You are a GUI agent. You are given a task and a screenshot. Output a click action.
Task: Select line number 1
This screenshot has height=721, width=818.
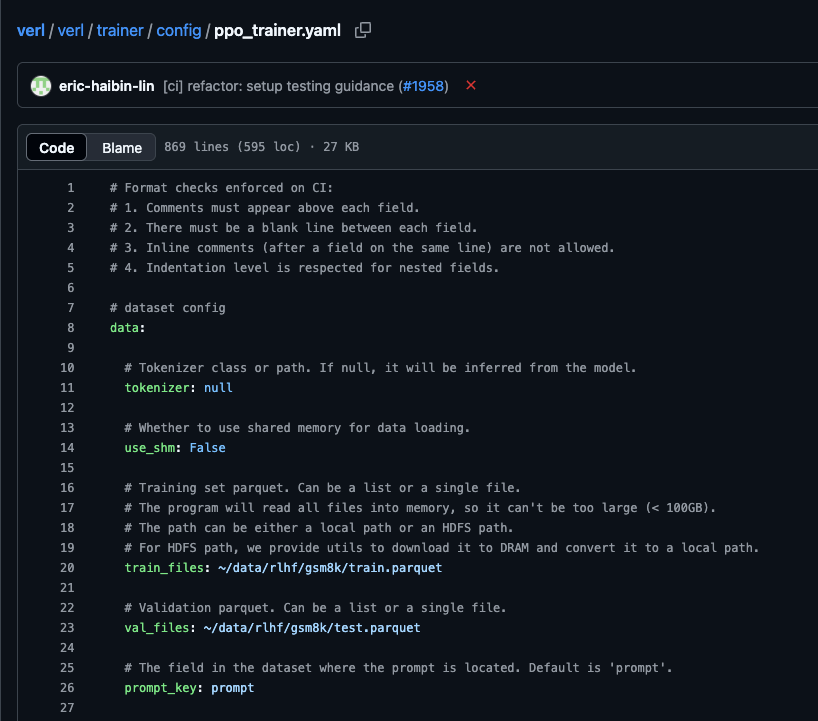[70, 188]
